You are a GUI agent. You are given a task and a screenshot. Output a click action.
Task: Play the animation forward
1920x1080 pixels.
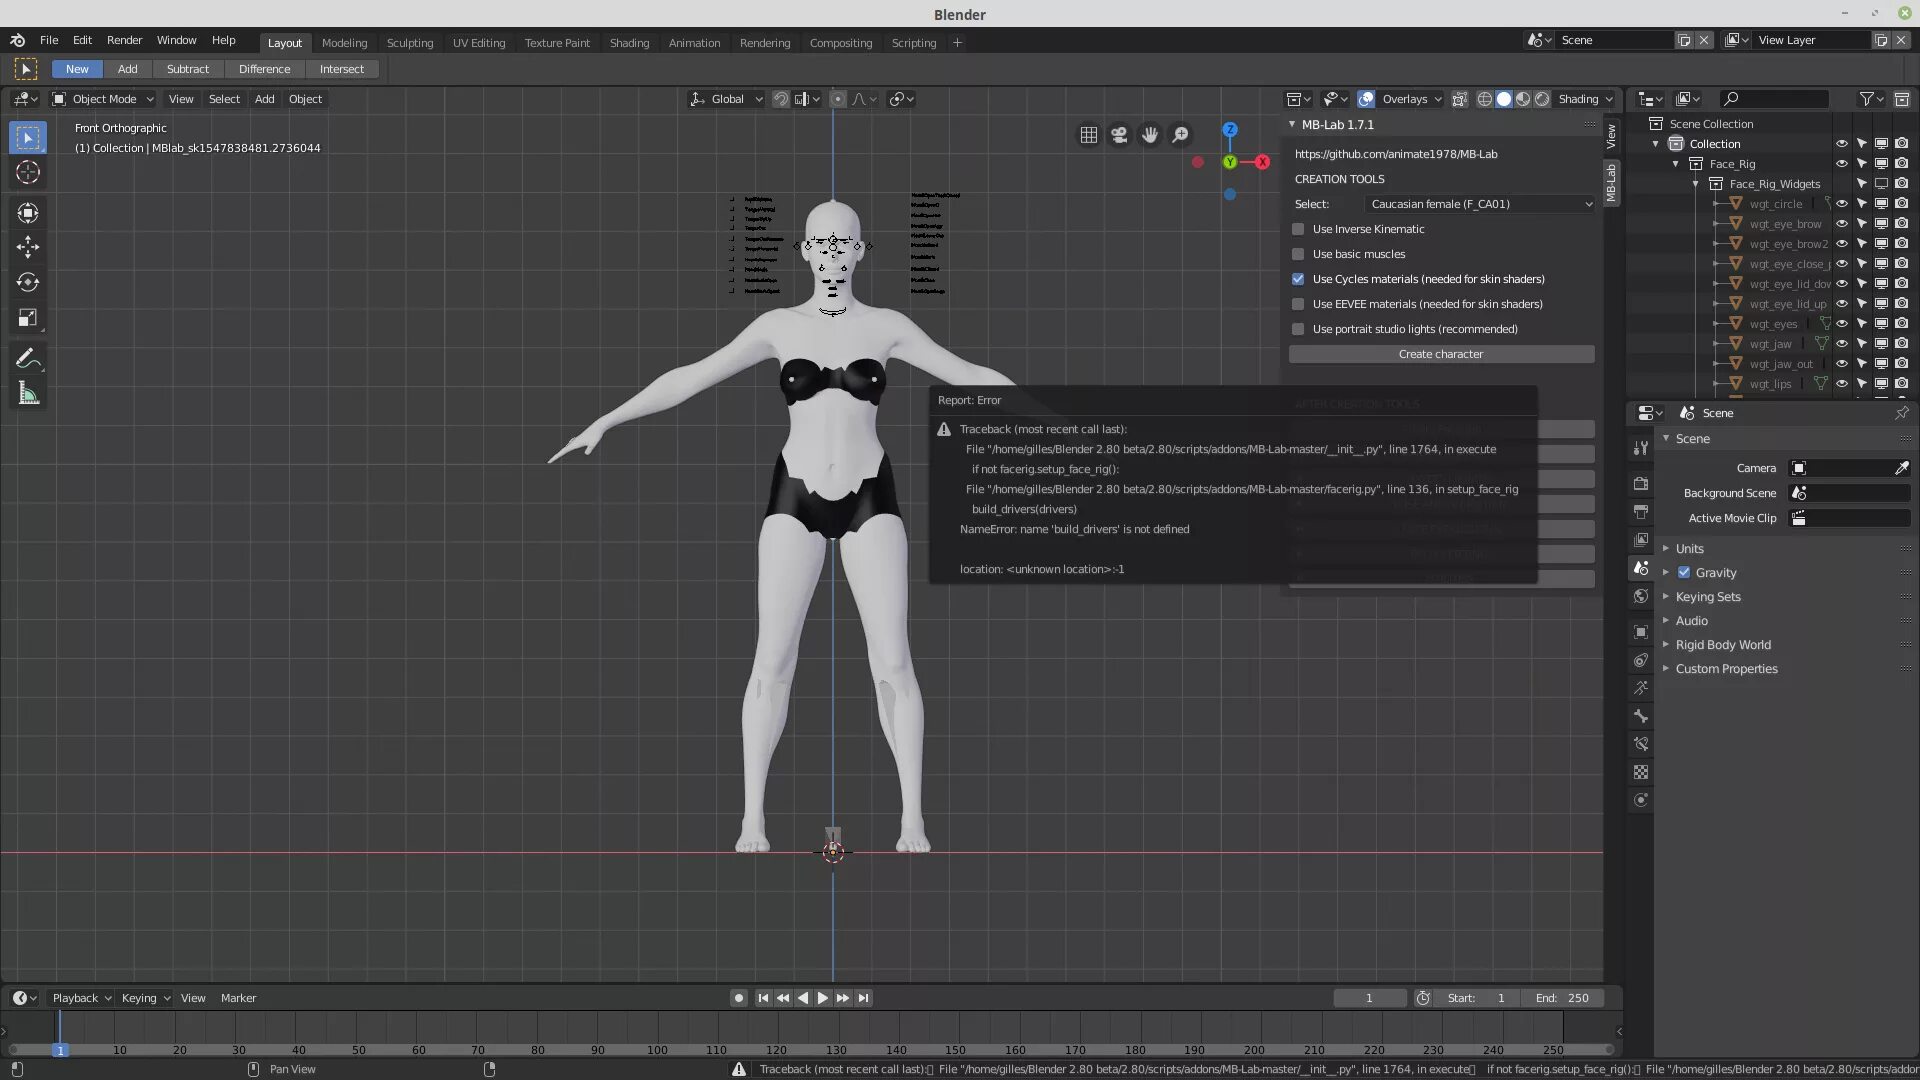[x=822, y=998]
